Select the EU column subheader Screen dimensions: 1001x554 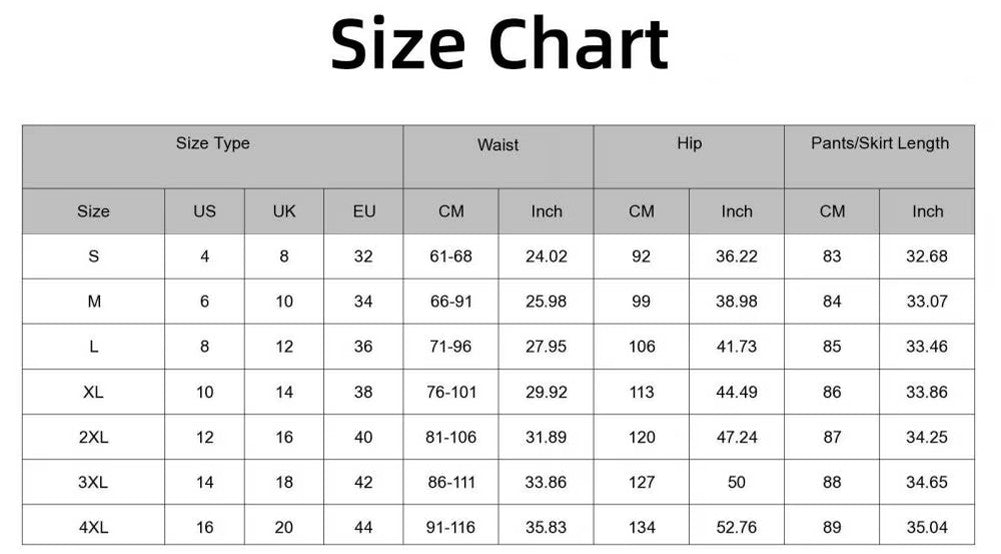point(363,211)
